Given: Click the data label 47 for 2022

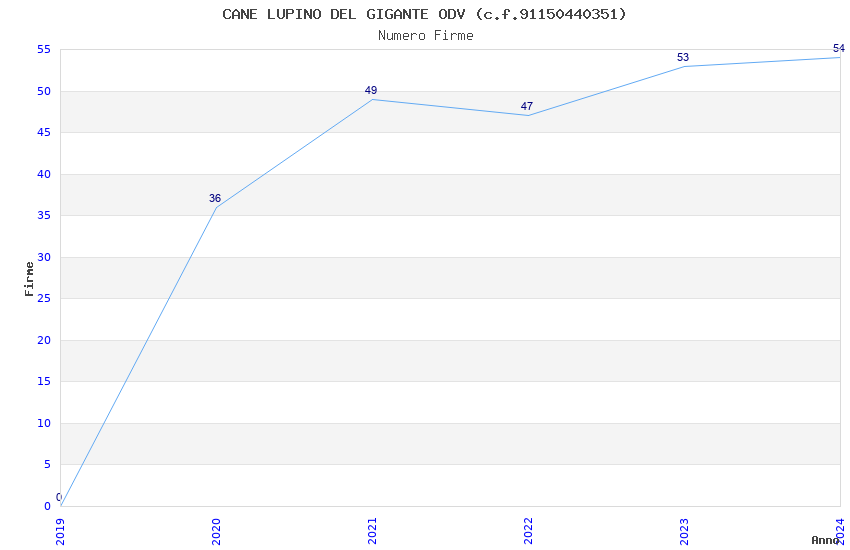Looking at the screenshot, I should [x=526, y=106].
